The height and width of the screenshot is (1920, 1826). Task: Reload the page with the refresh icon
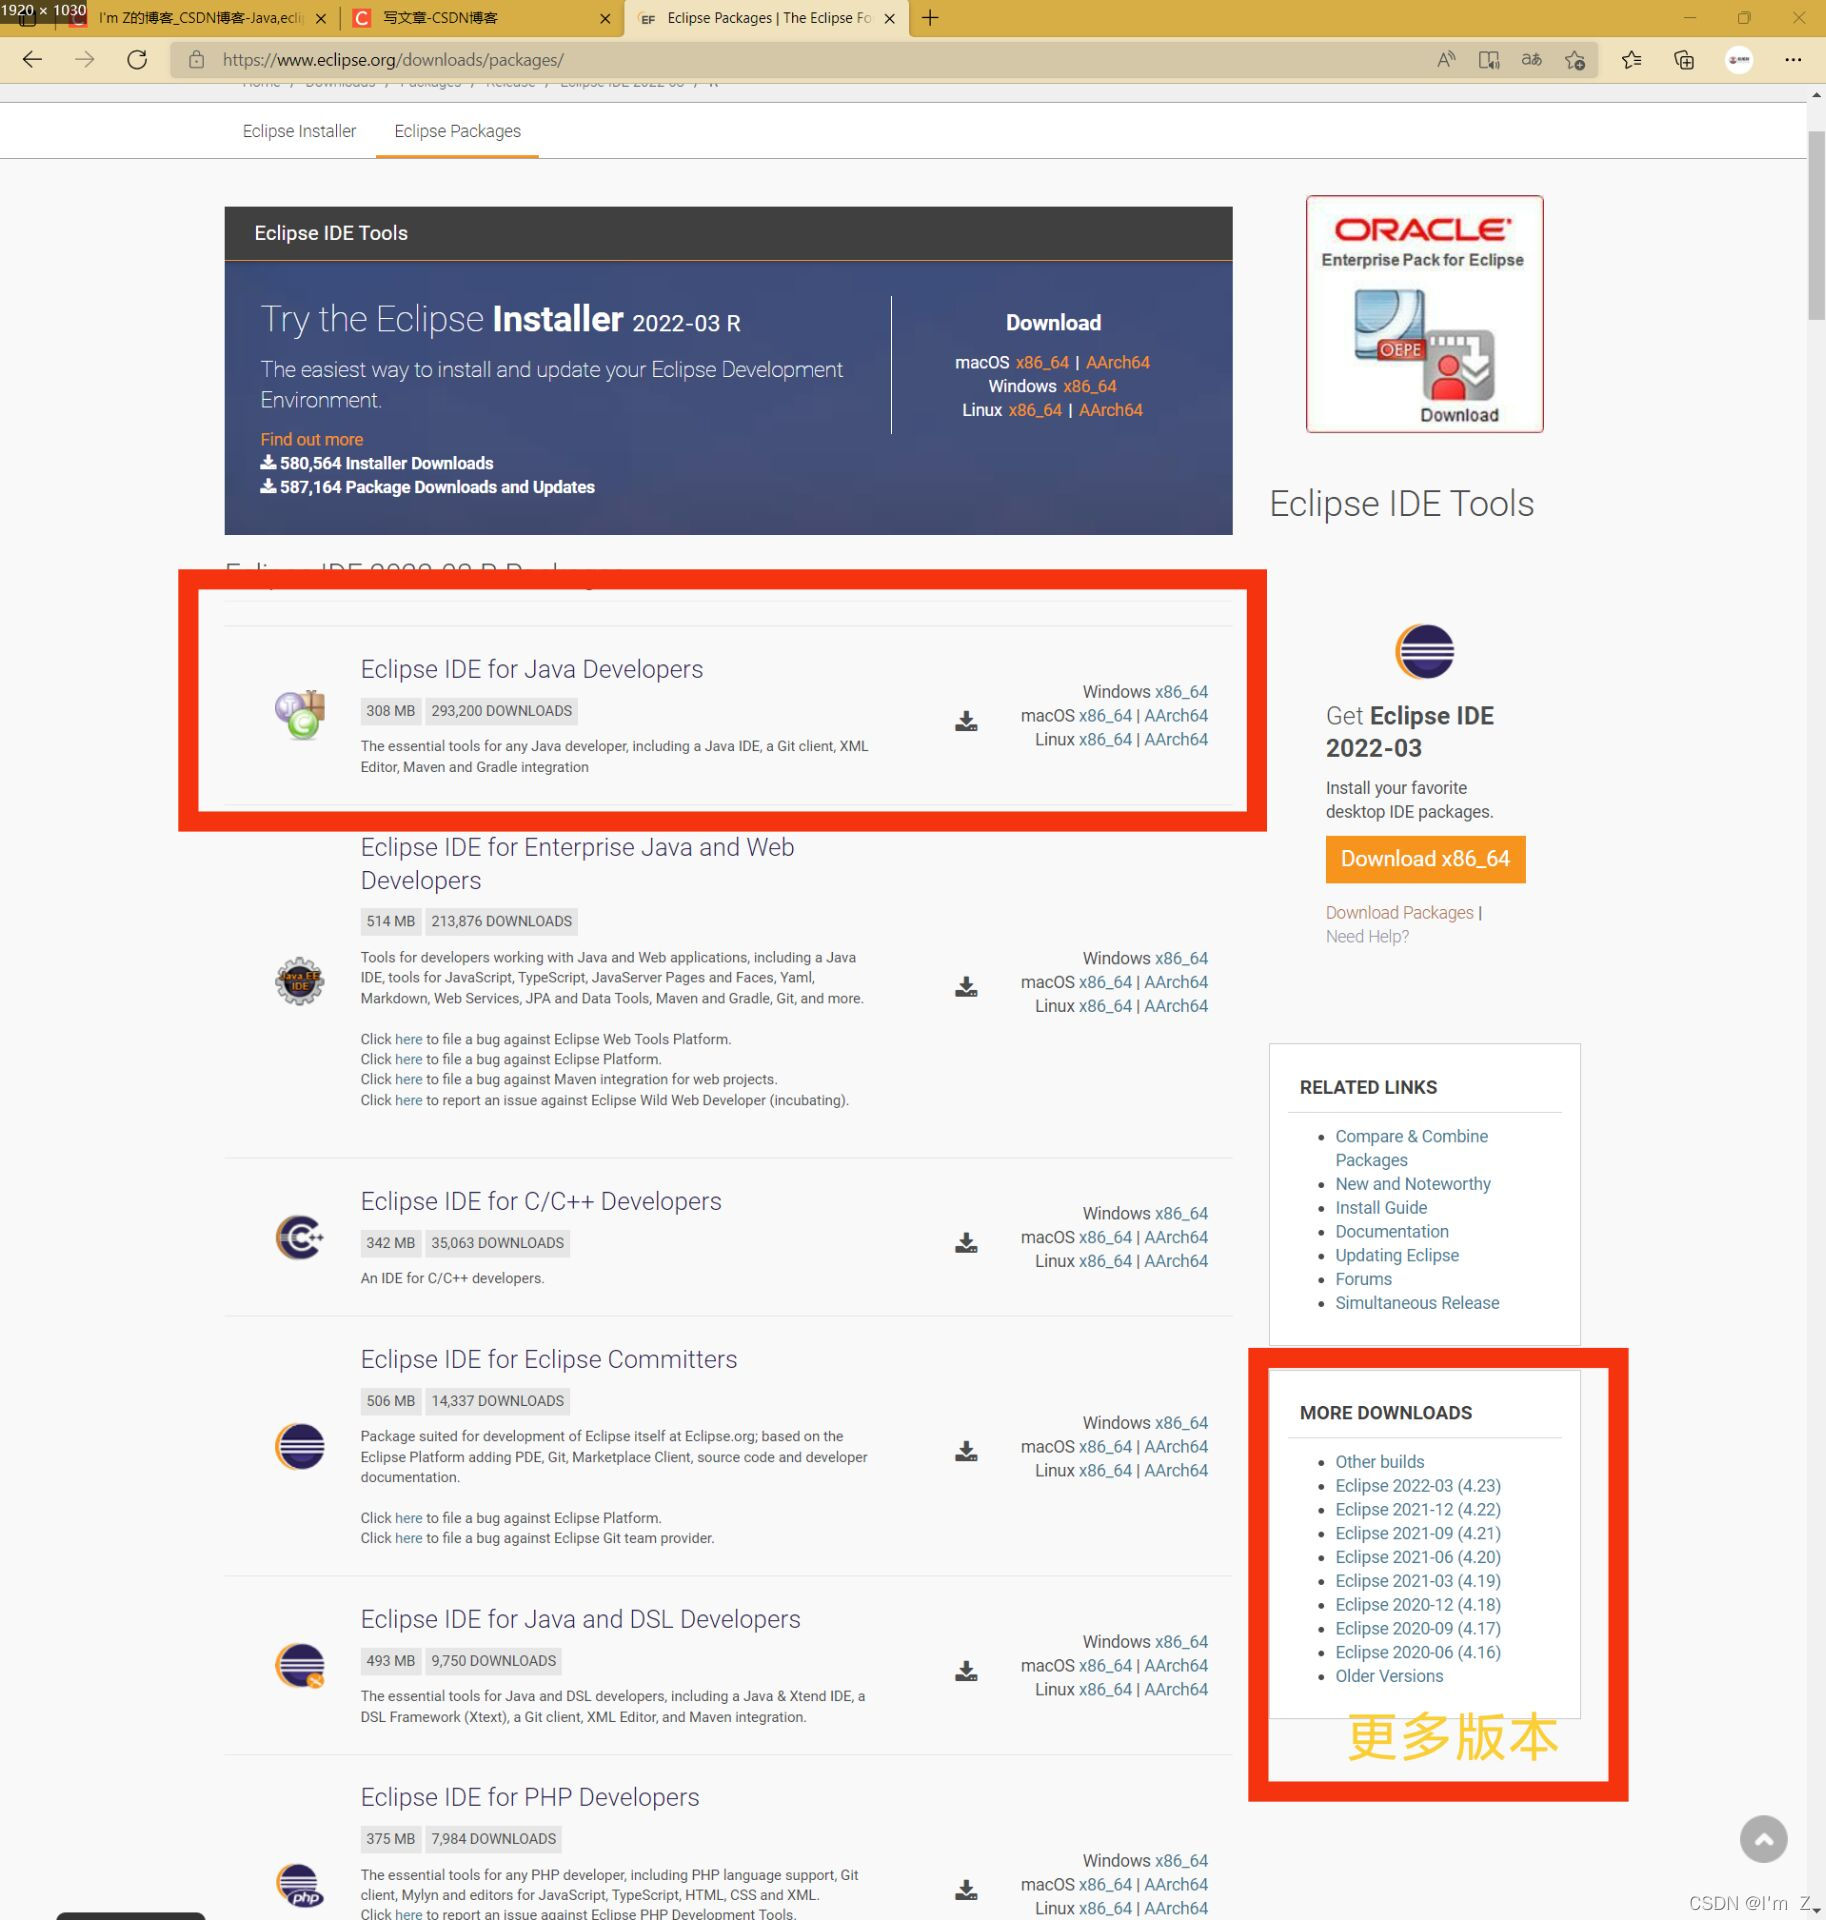[x=137, y=60]
